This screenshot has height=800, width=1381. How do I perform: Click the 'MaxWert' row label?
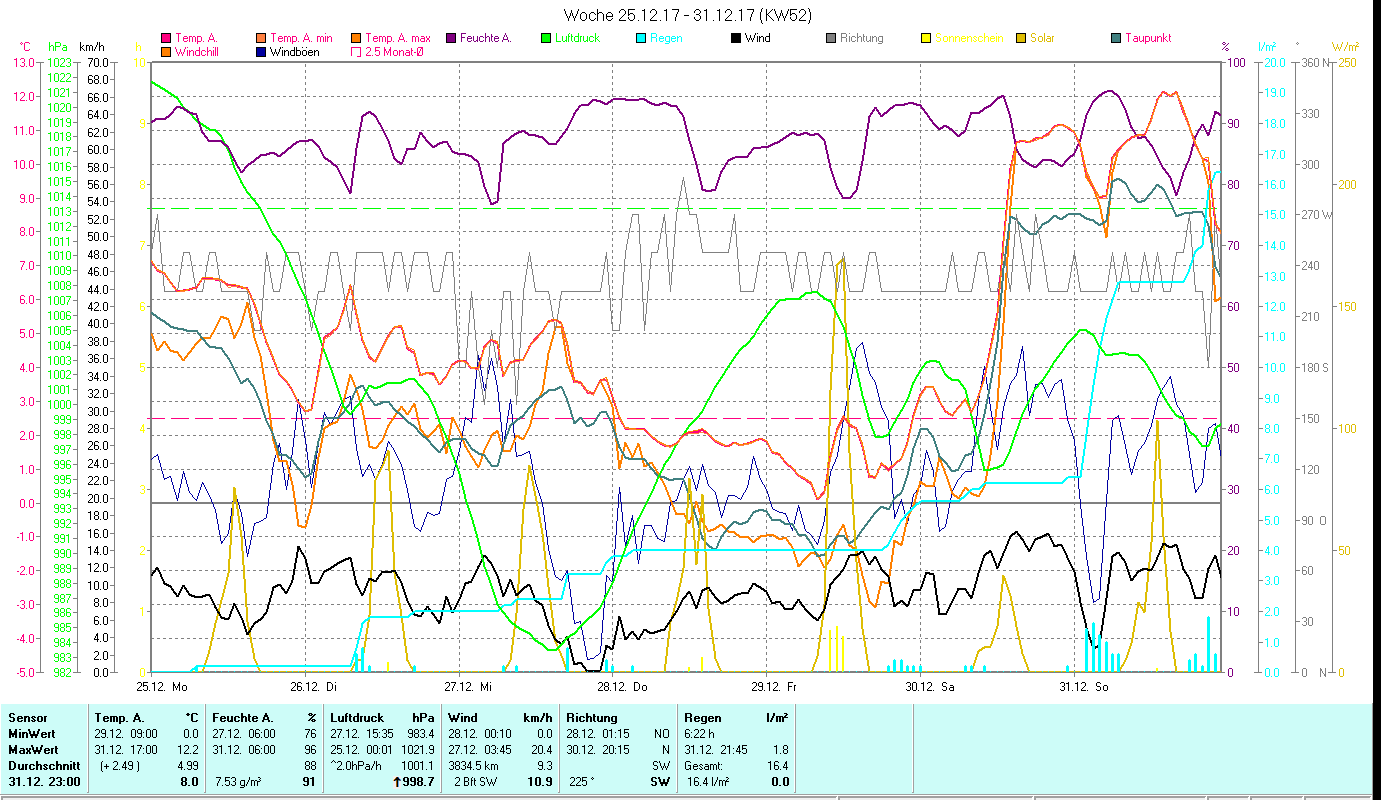pos(34,750)
